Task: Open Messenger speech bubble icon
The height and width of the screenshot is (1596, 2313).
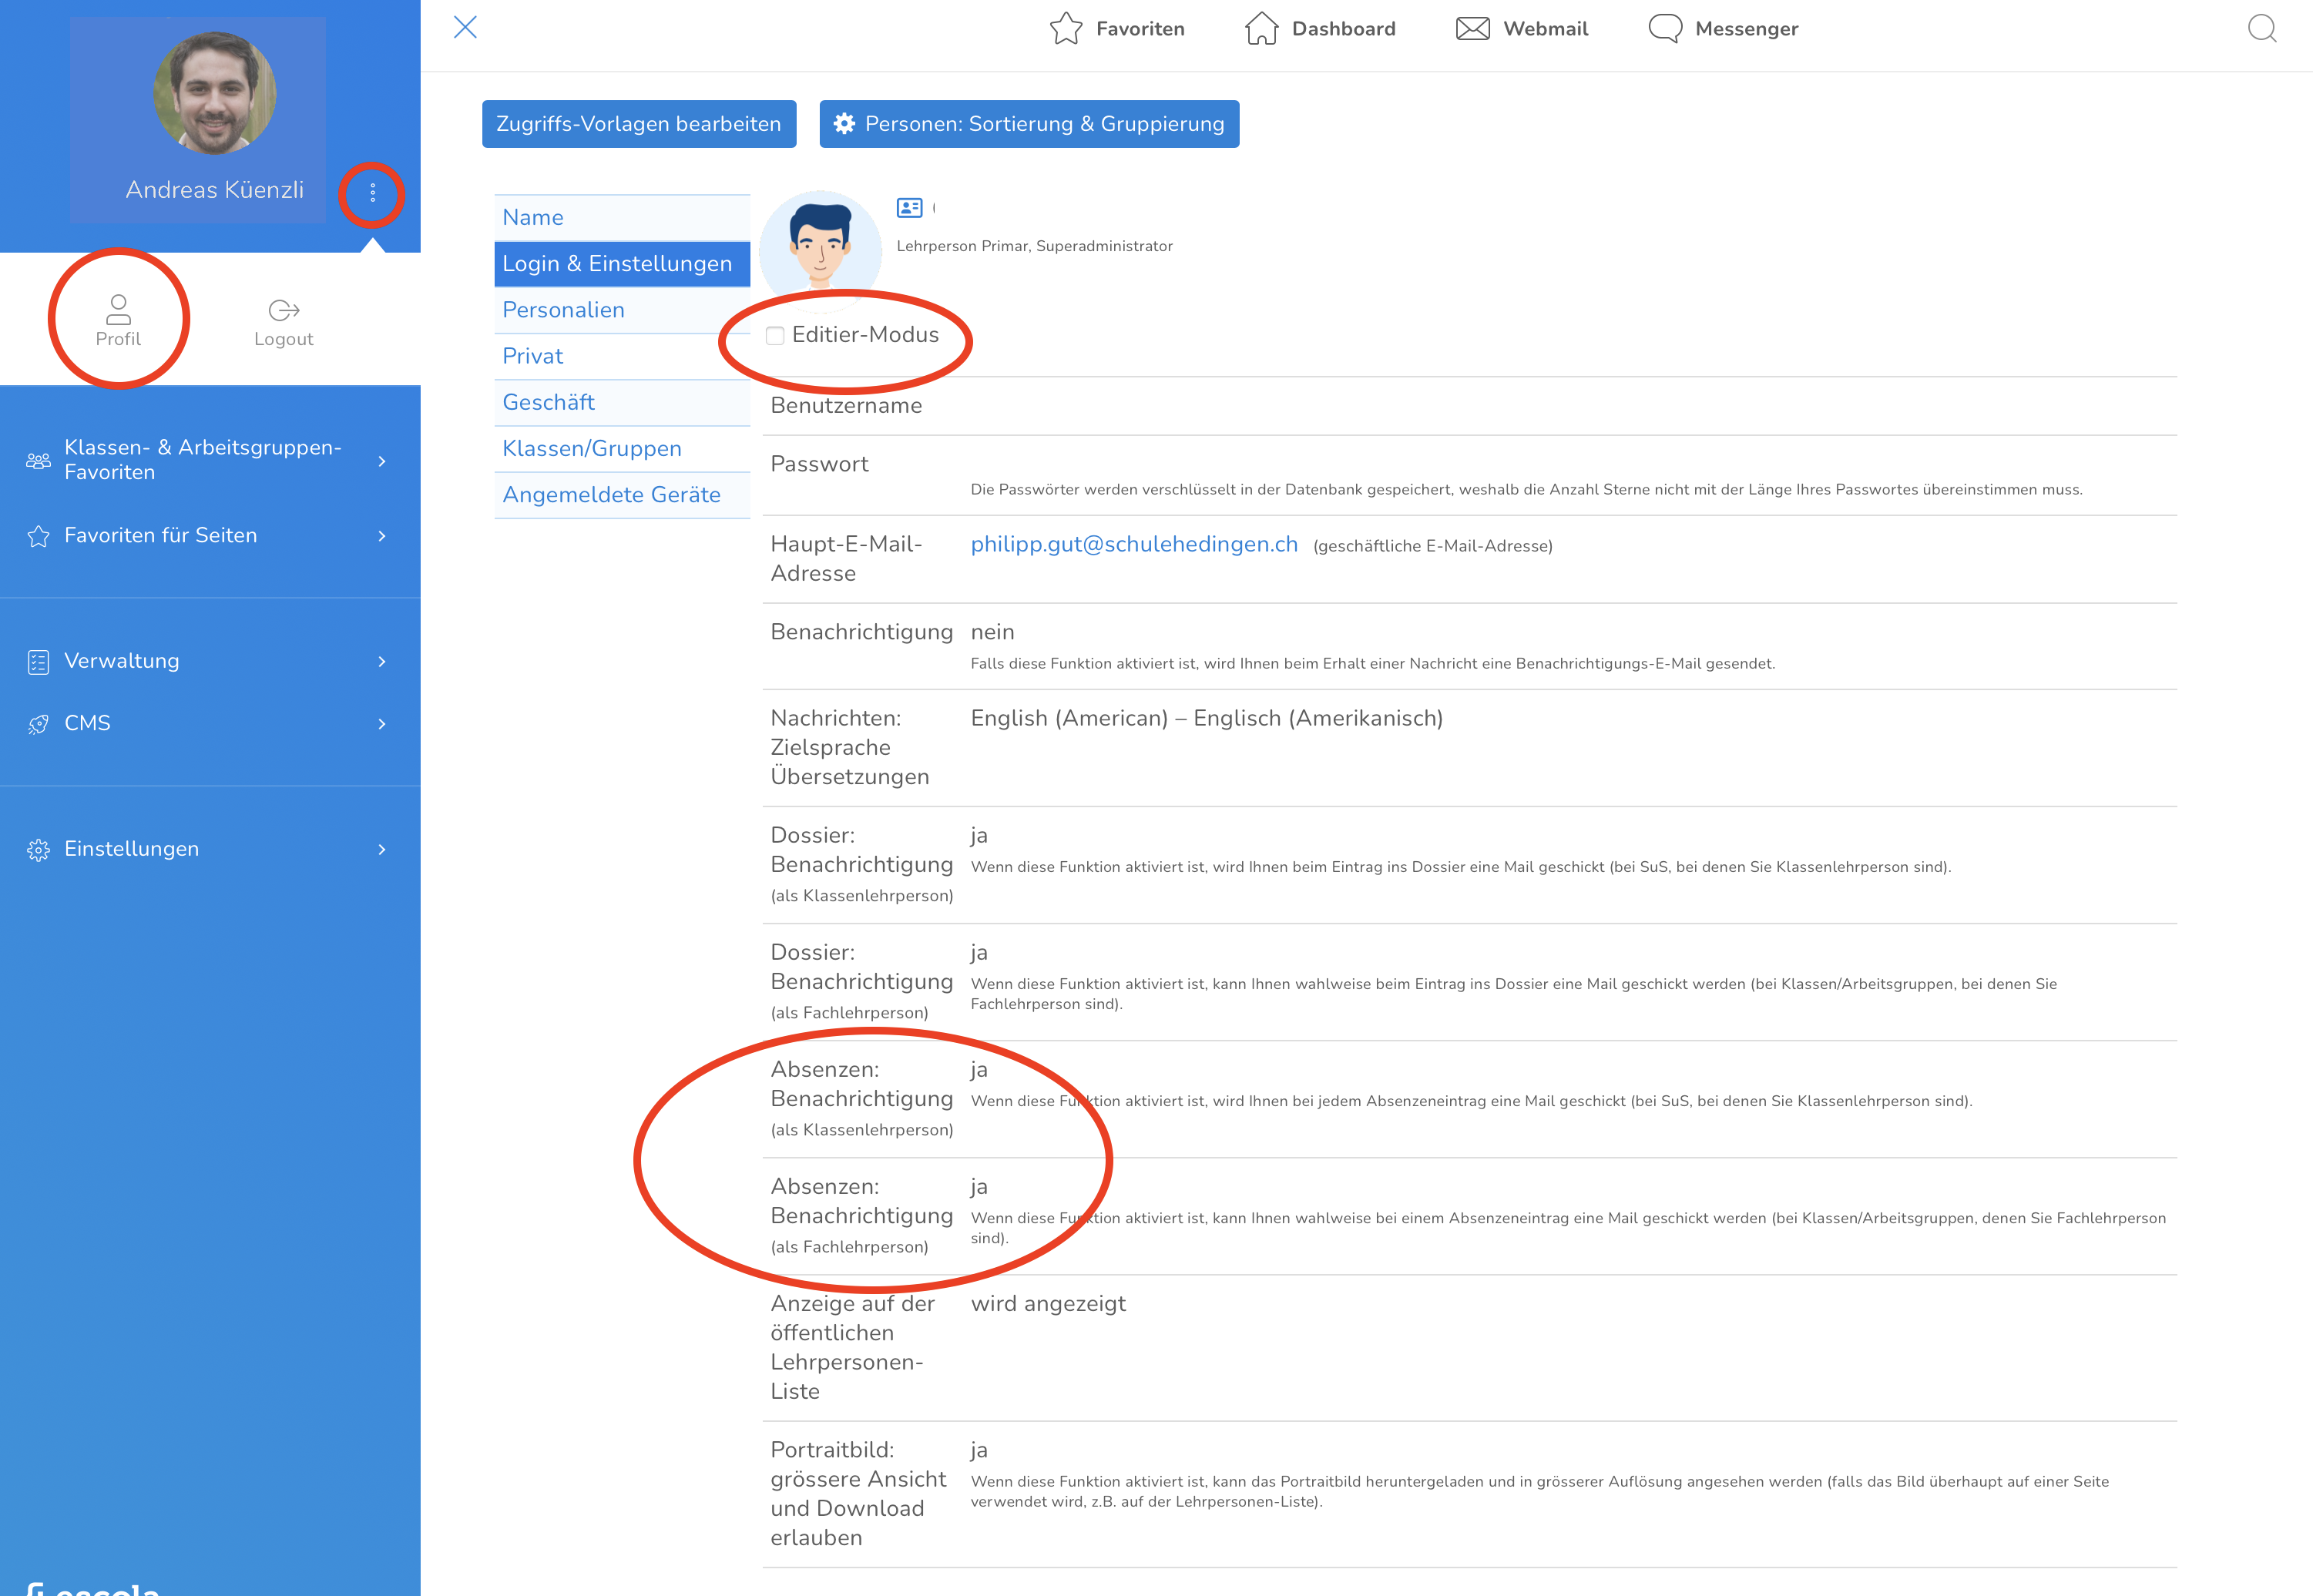Action: pyautogui.click(x=1665, y=28)
